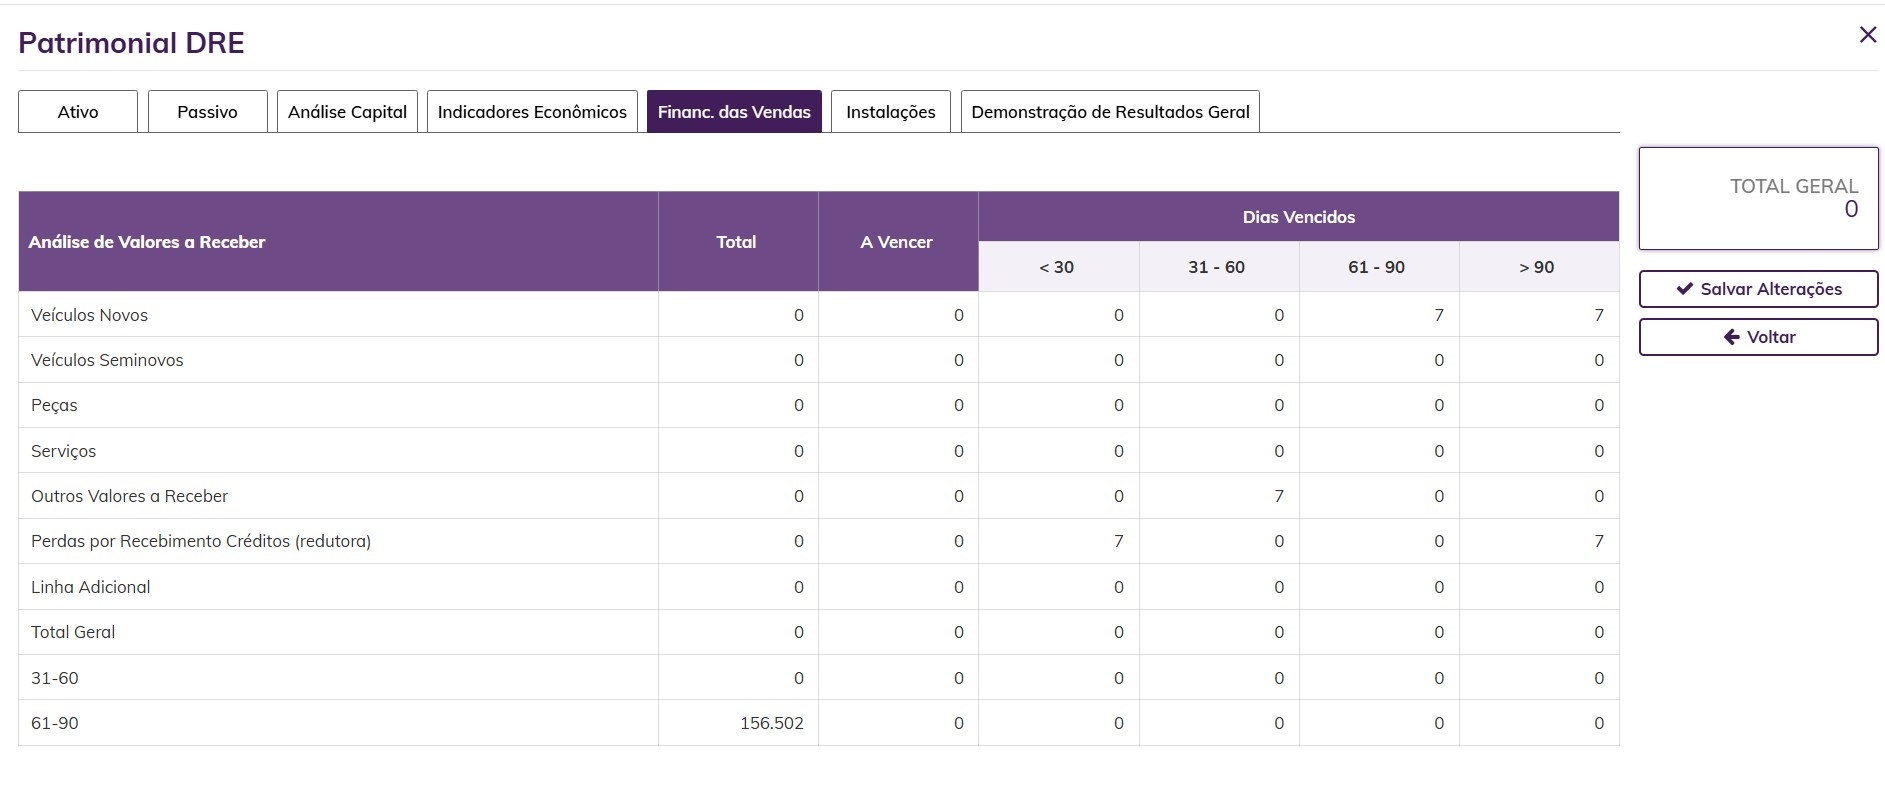Open Demonstração de Resultados Geral tab

tap(1110, 112)
